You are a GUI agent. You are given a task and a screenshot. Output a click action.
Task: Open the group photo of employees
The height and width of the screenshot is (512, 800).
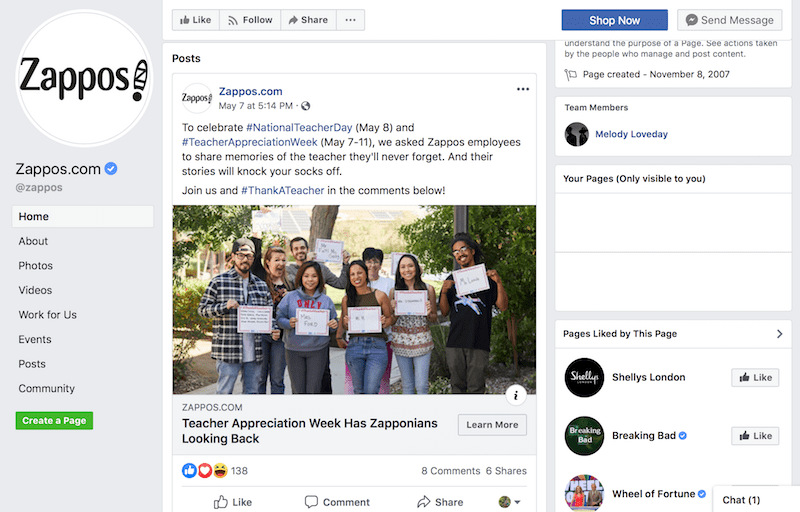354,300
